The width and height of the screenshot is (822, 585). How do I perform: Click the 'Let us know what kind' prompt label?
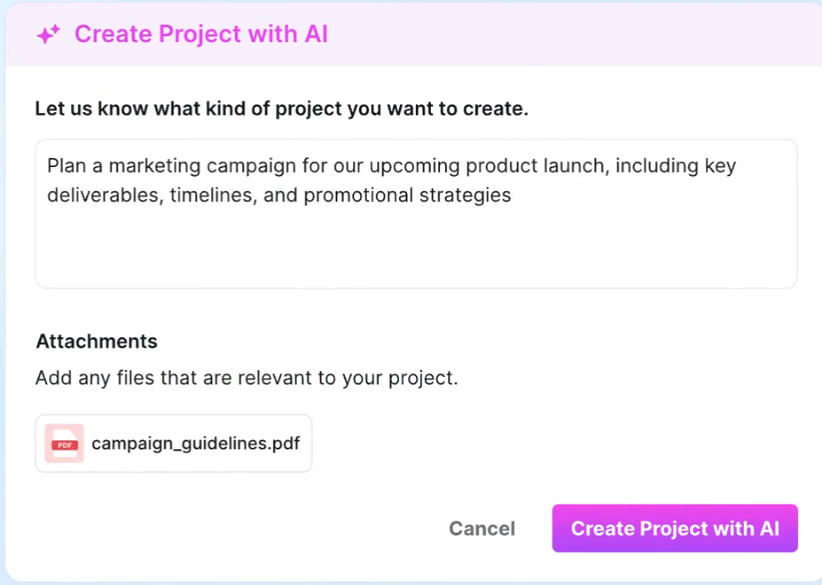pyautogui.click(x=281, y=108)
